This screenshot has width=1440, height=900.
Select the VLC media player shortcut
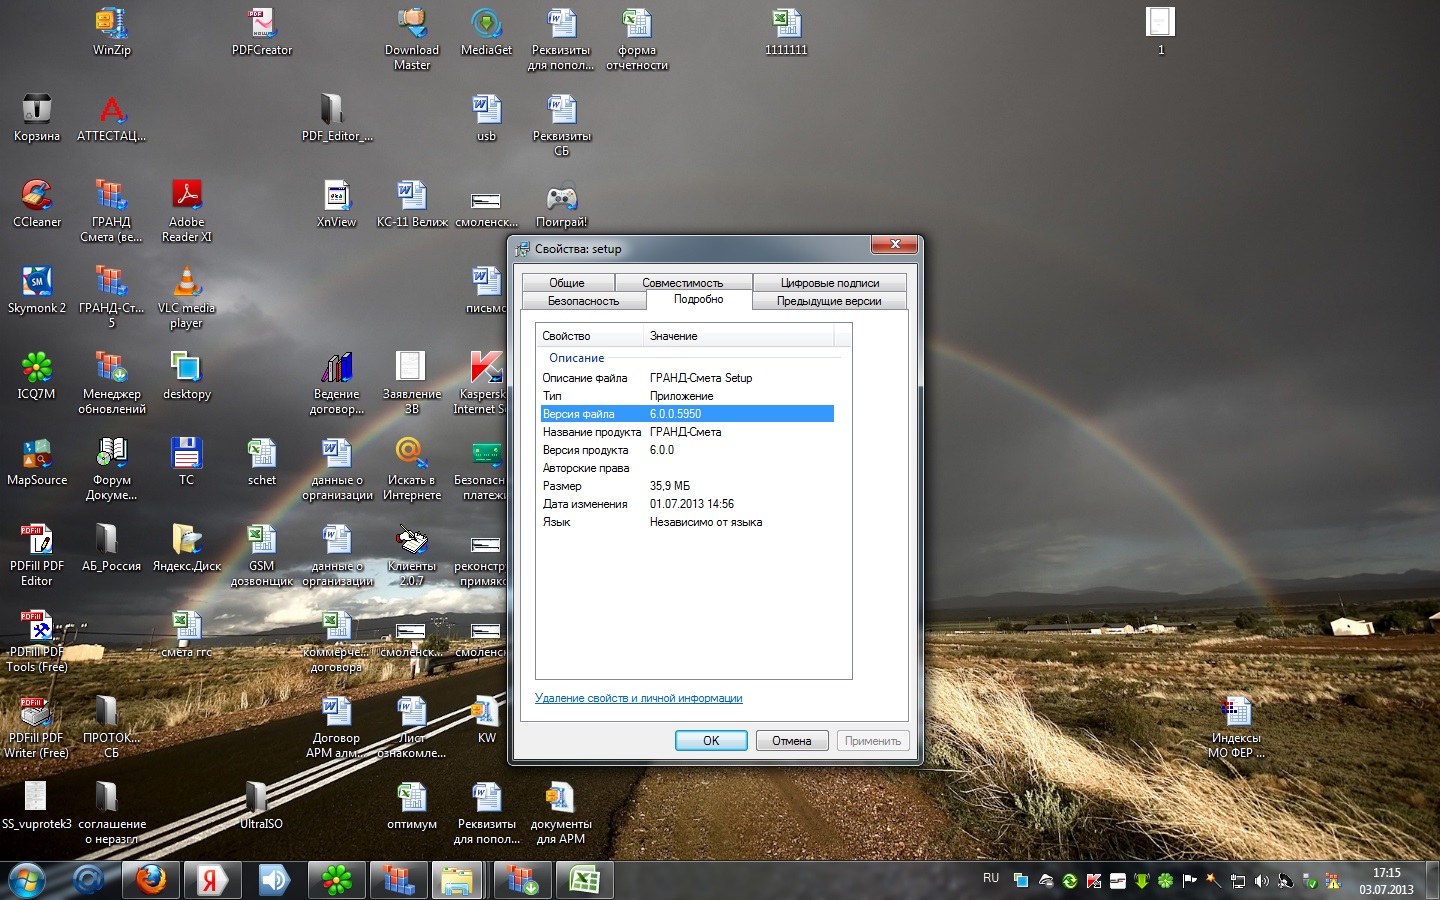click(187, 297)
